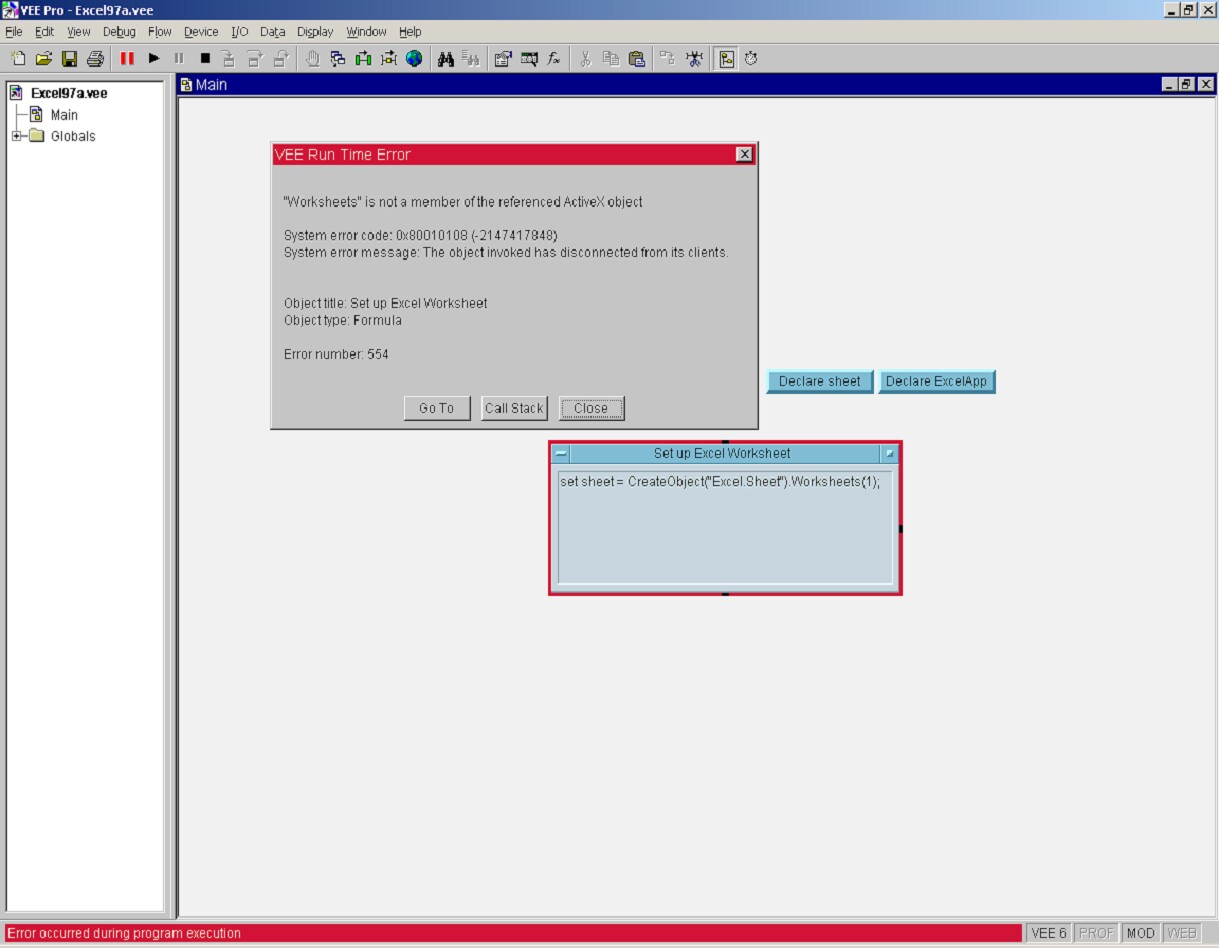Viewport: 1219px width, 948px height.
Task: Expand the Globals tree node
Action: point(17,136)
